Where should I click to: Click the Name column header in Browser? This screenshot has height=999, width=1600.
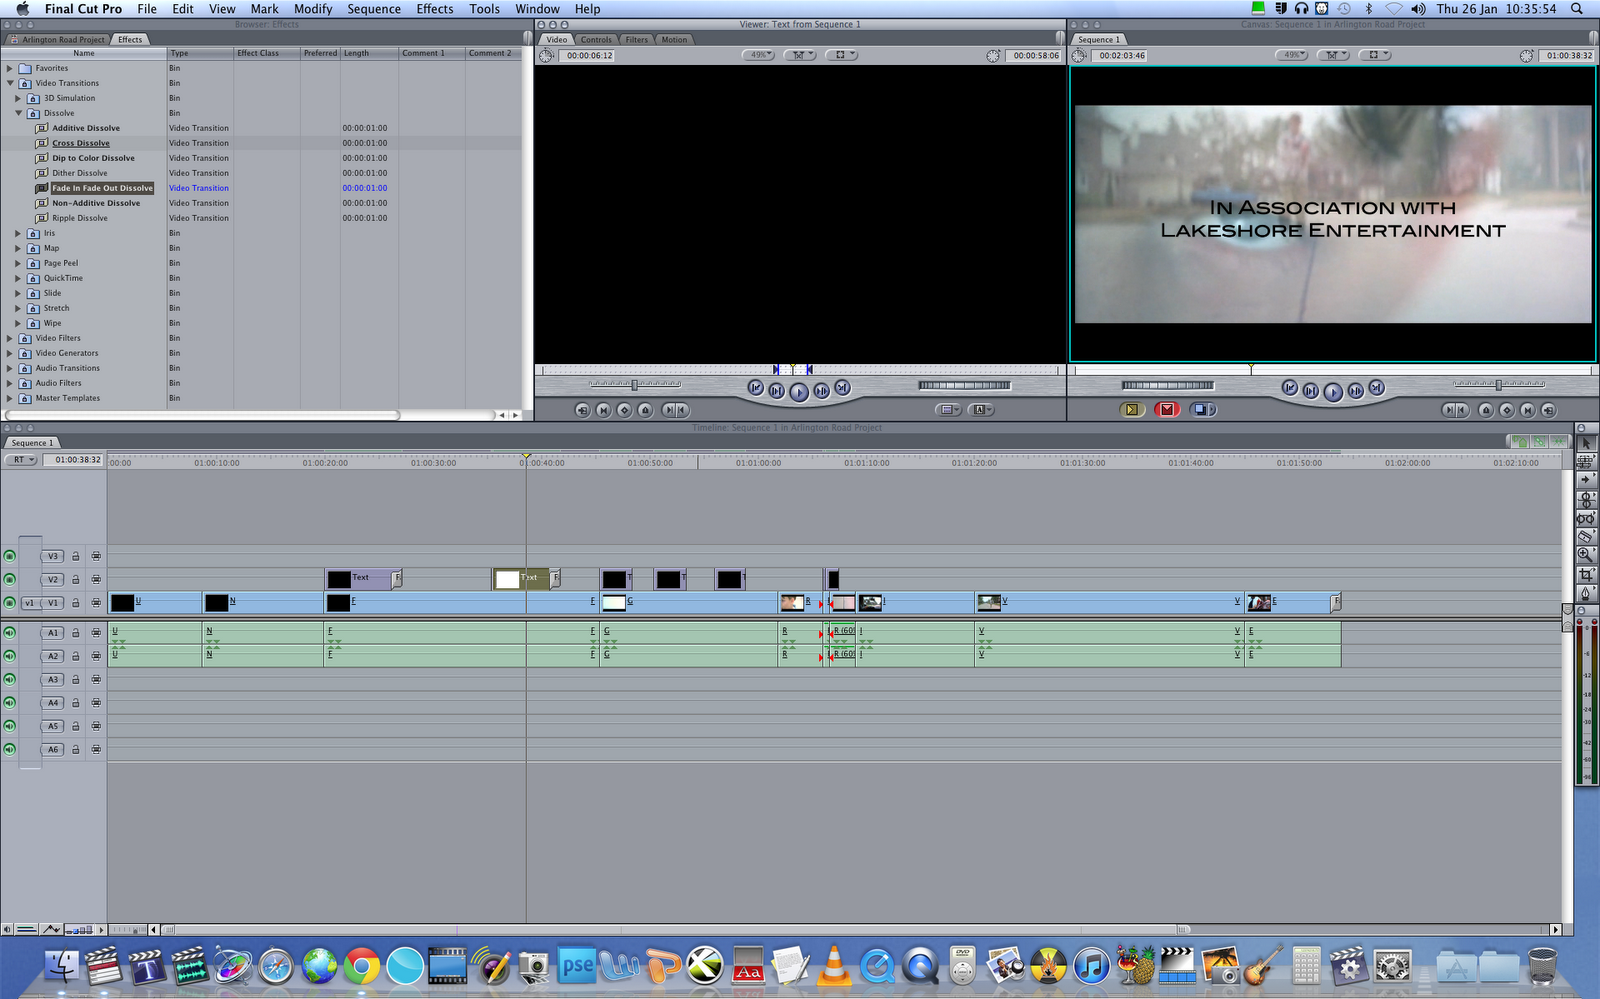84,53
